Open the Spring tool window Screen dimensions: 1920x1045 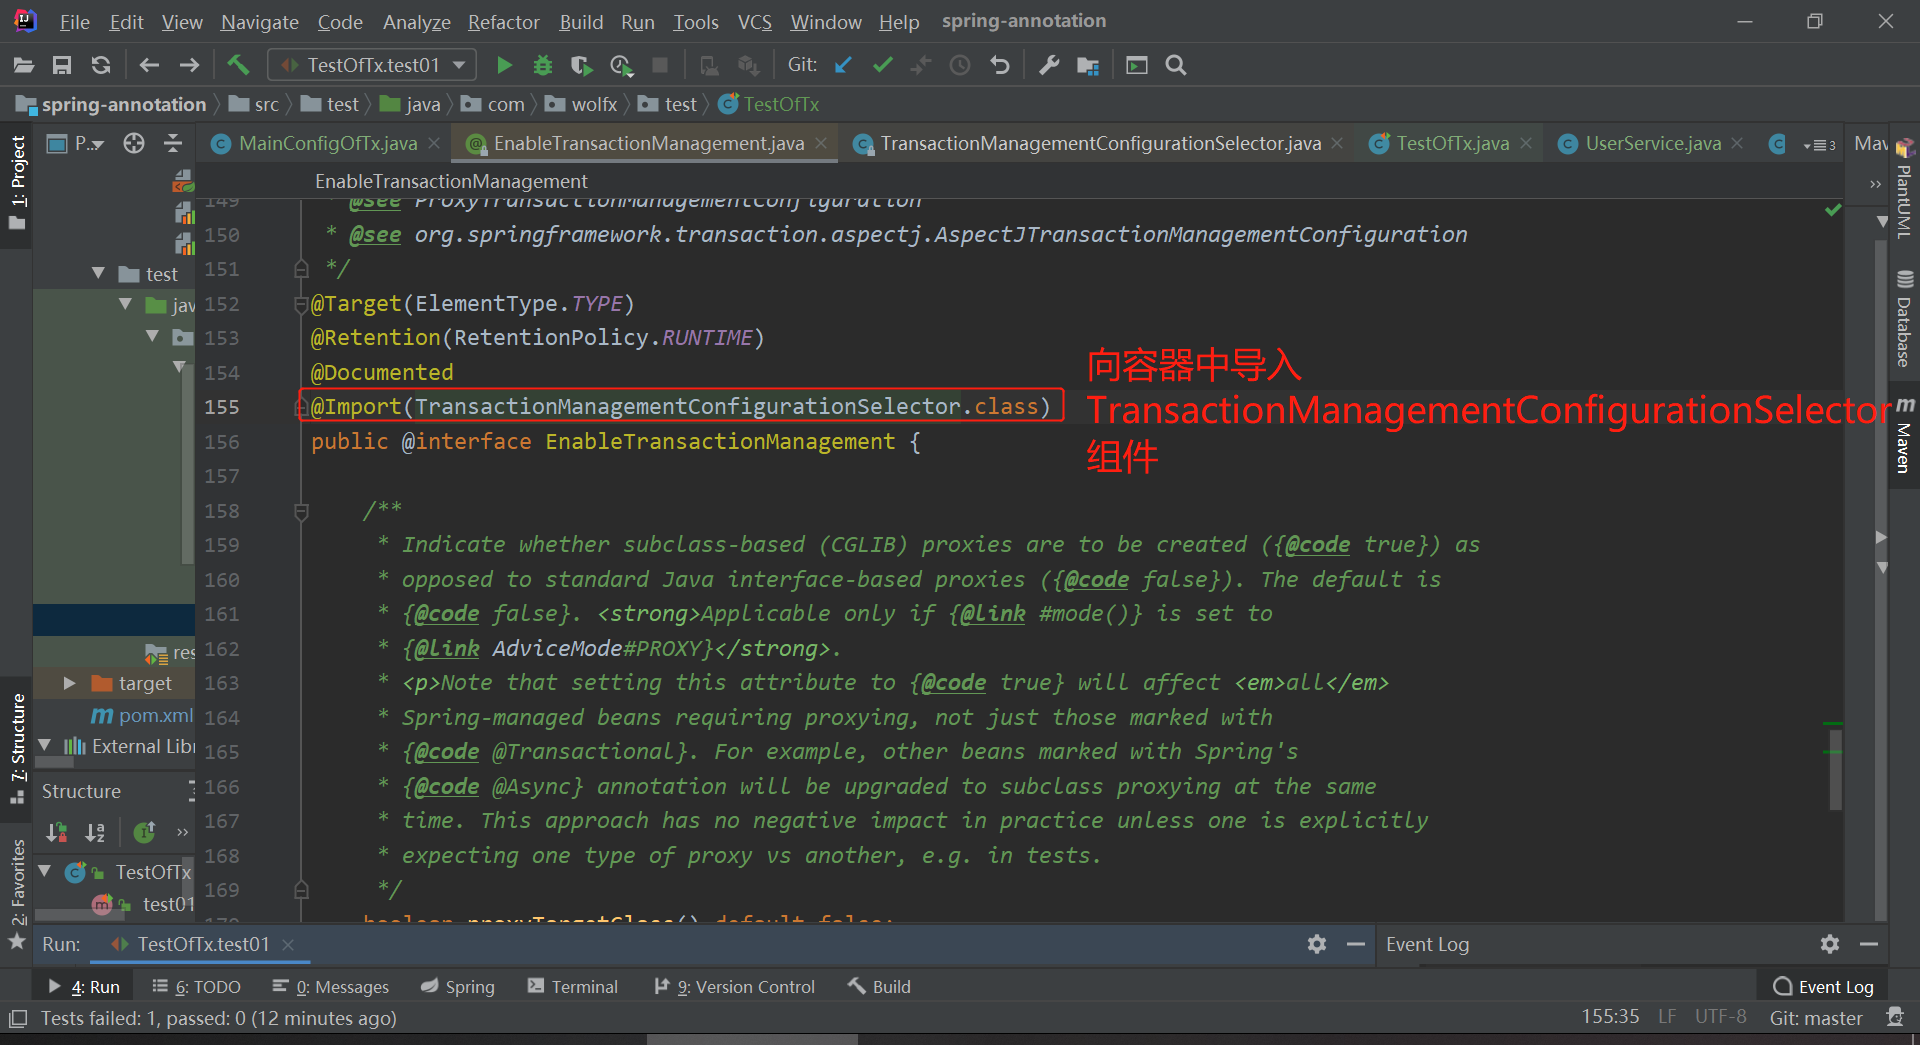coord(458,986)
